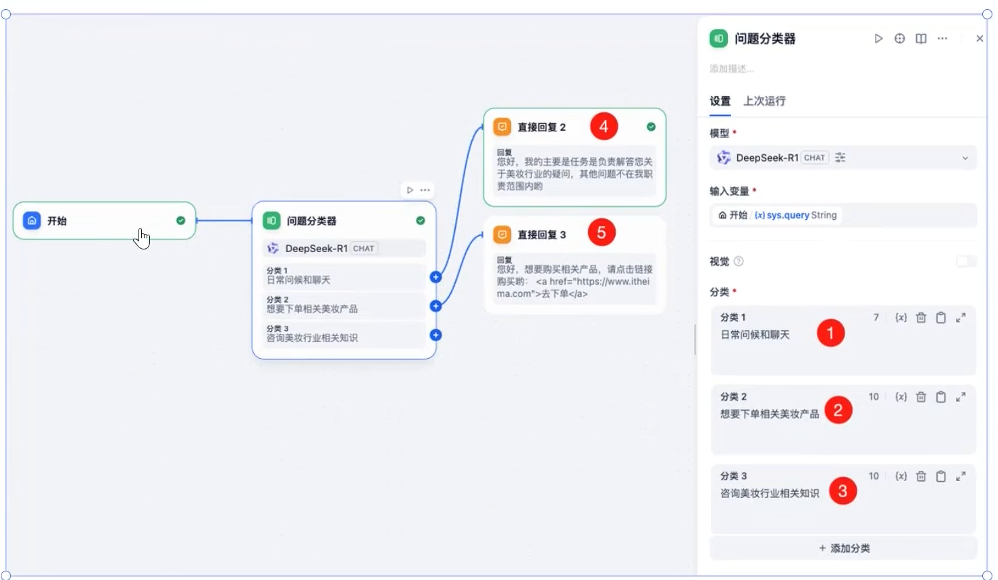The height and width of the screenshot is (580, 998).
Task: Insert variable in 分类 2
Action: (x=901, y=397)
